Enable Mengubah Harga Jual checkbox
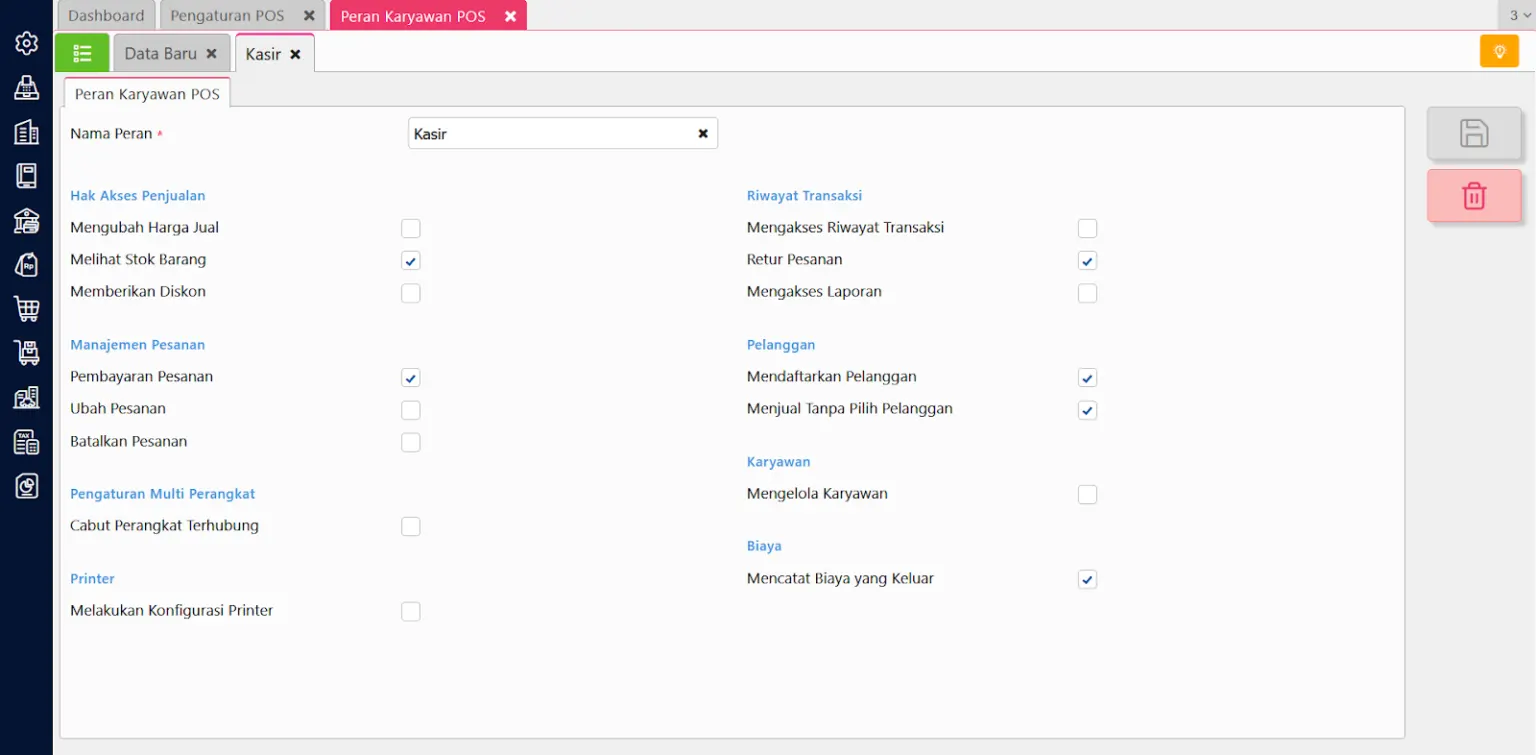The image size is (1536, 755). point(411,229)
